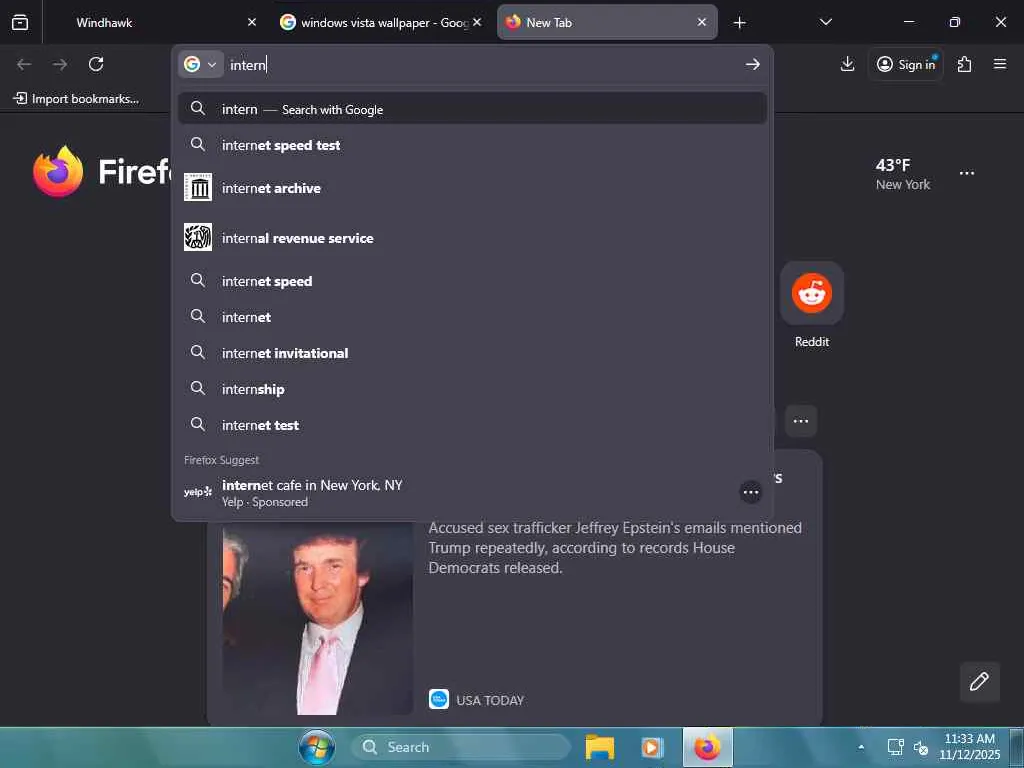Select 'internet test' suggestion

click(472, 424)
